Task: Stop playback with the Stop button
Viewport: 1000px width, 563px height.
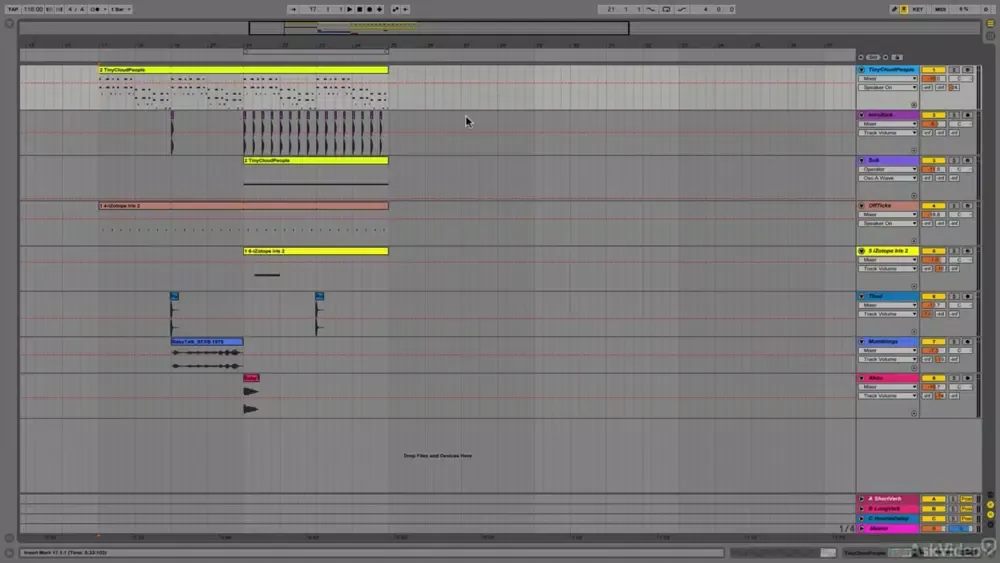Action: [360, 10]
